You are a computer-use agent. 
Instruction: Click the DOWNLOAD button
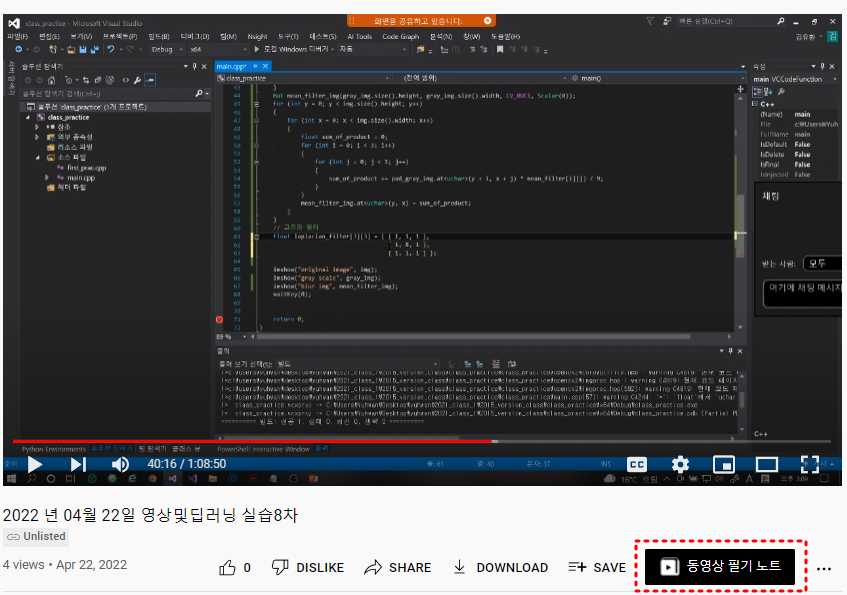coord(500,567)
